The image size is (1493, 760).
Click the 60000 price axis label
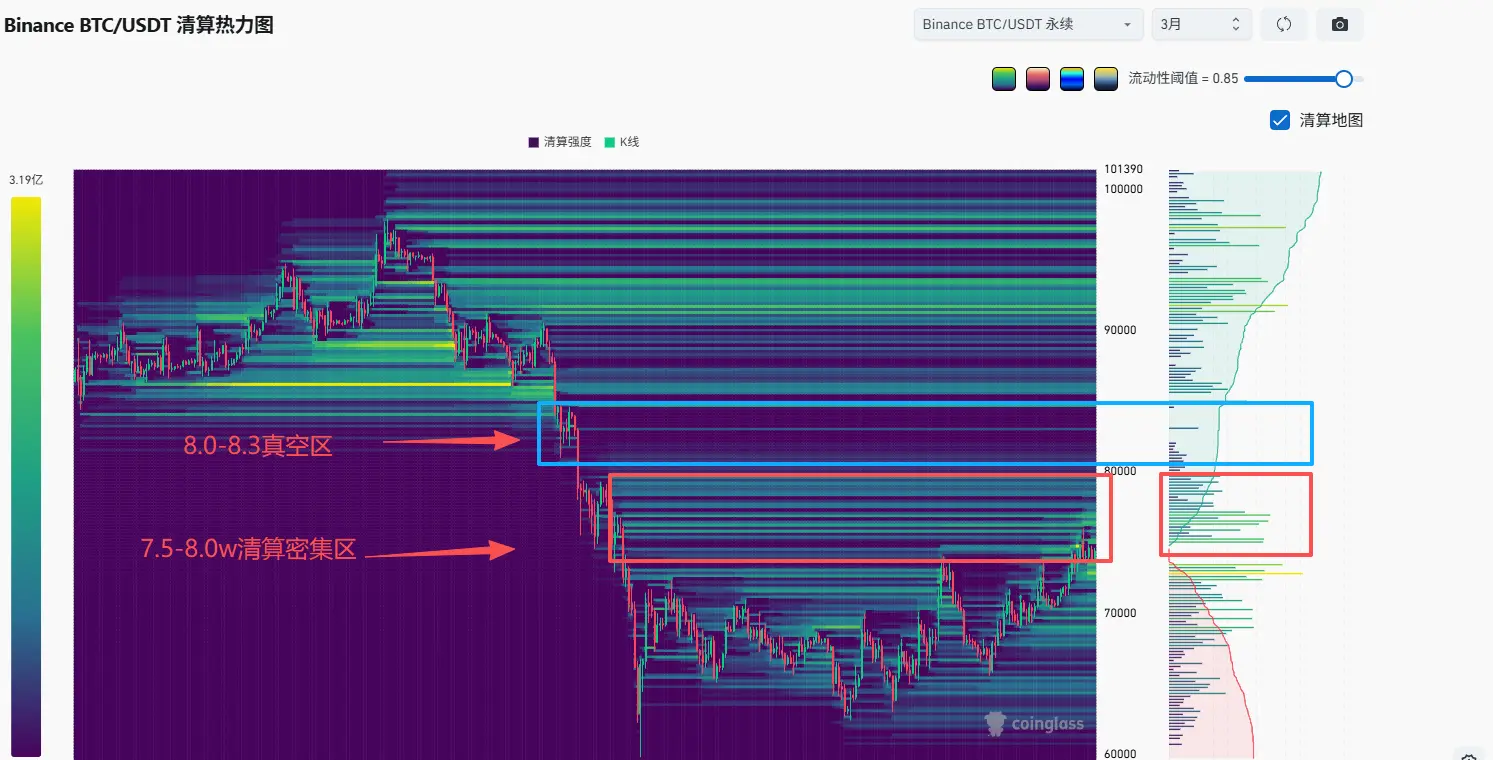[1119, 753]
